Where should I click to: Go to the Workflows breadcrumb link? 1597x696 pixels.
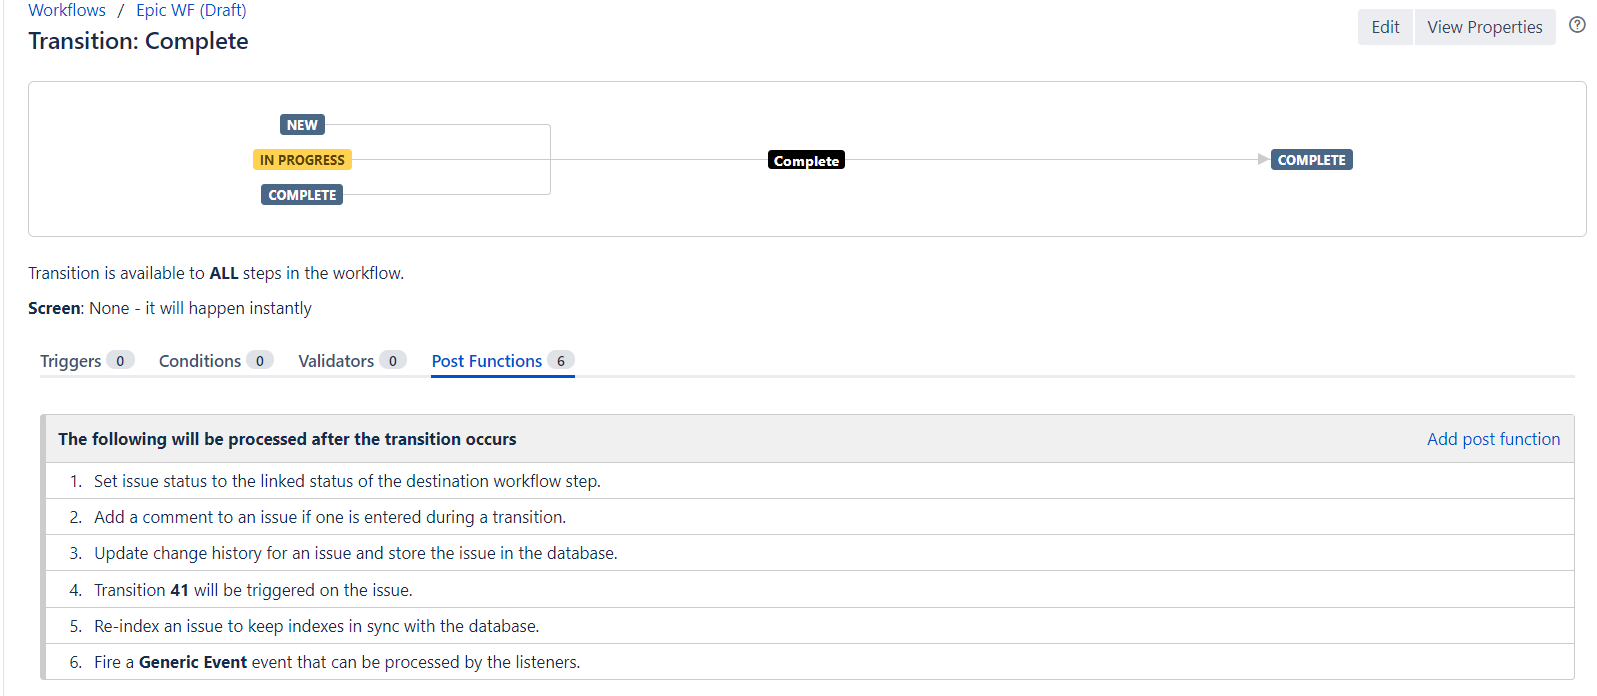pos(67,10)
